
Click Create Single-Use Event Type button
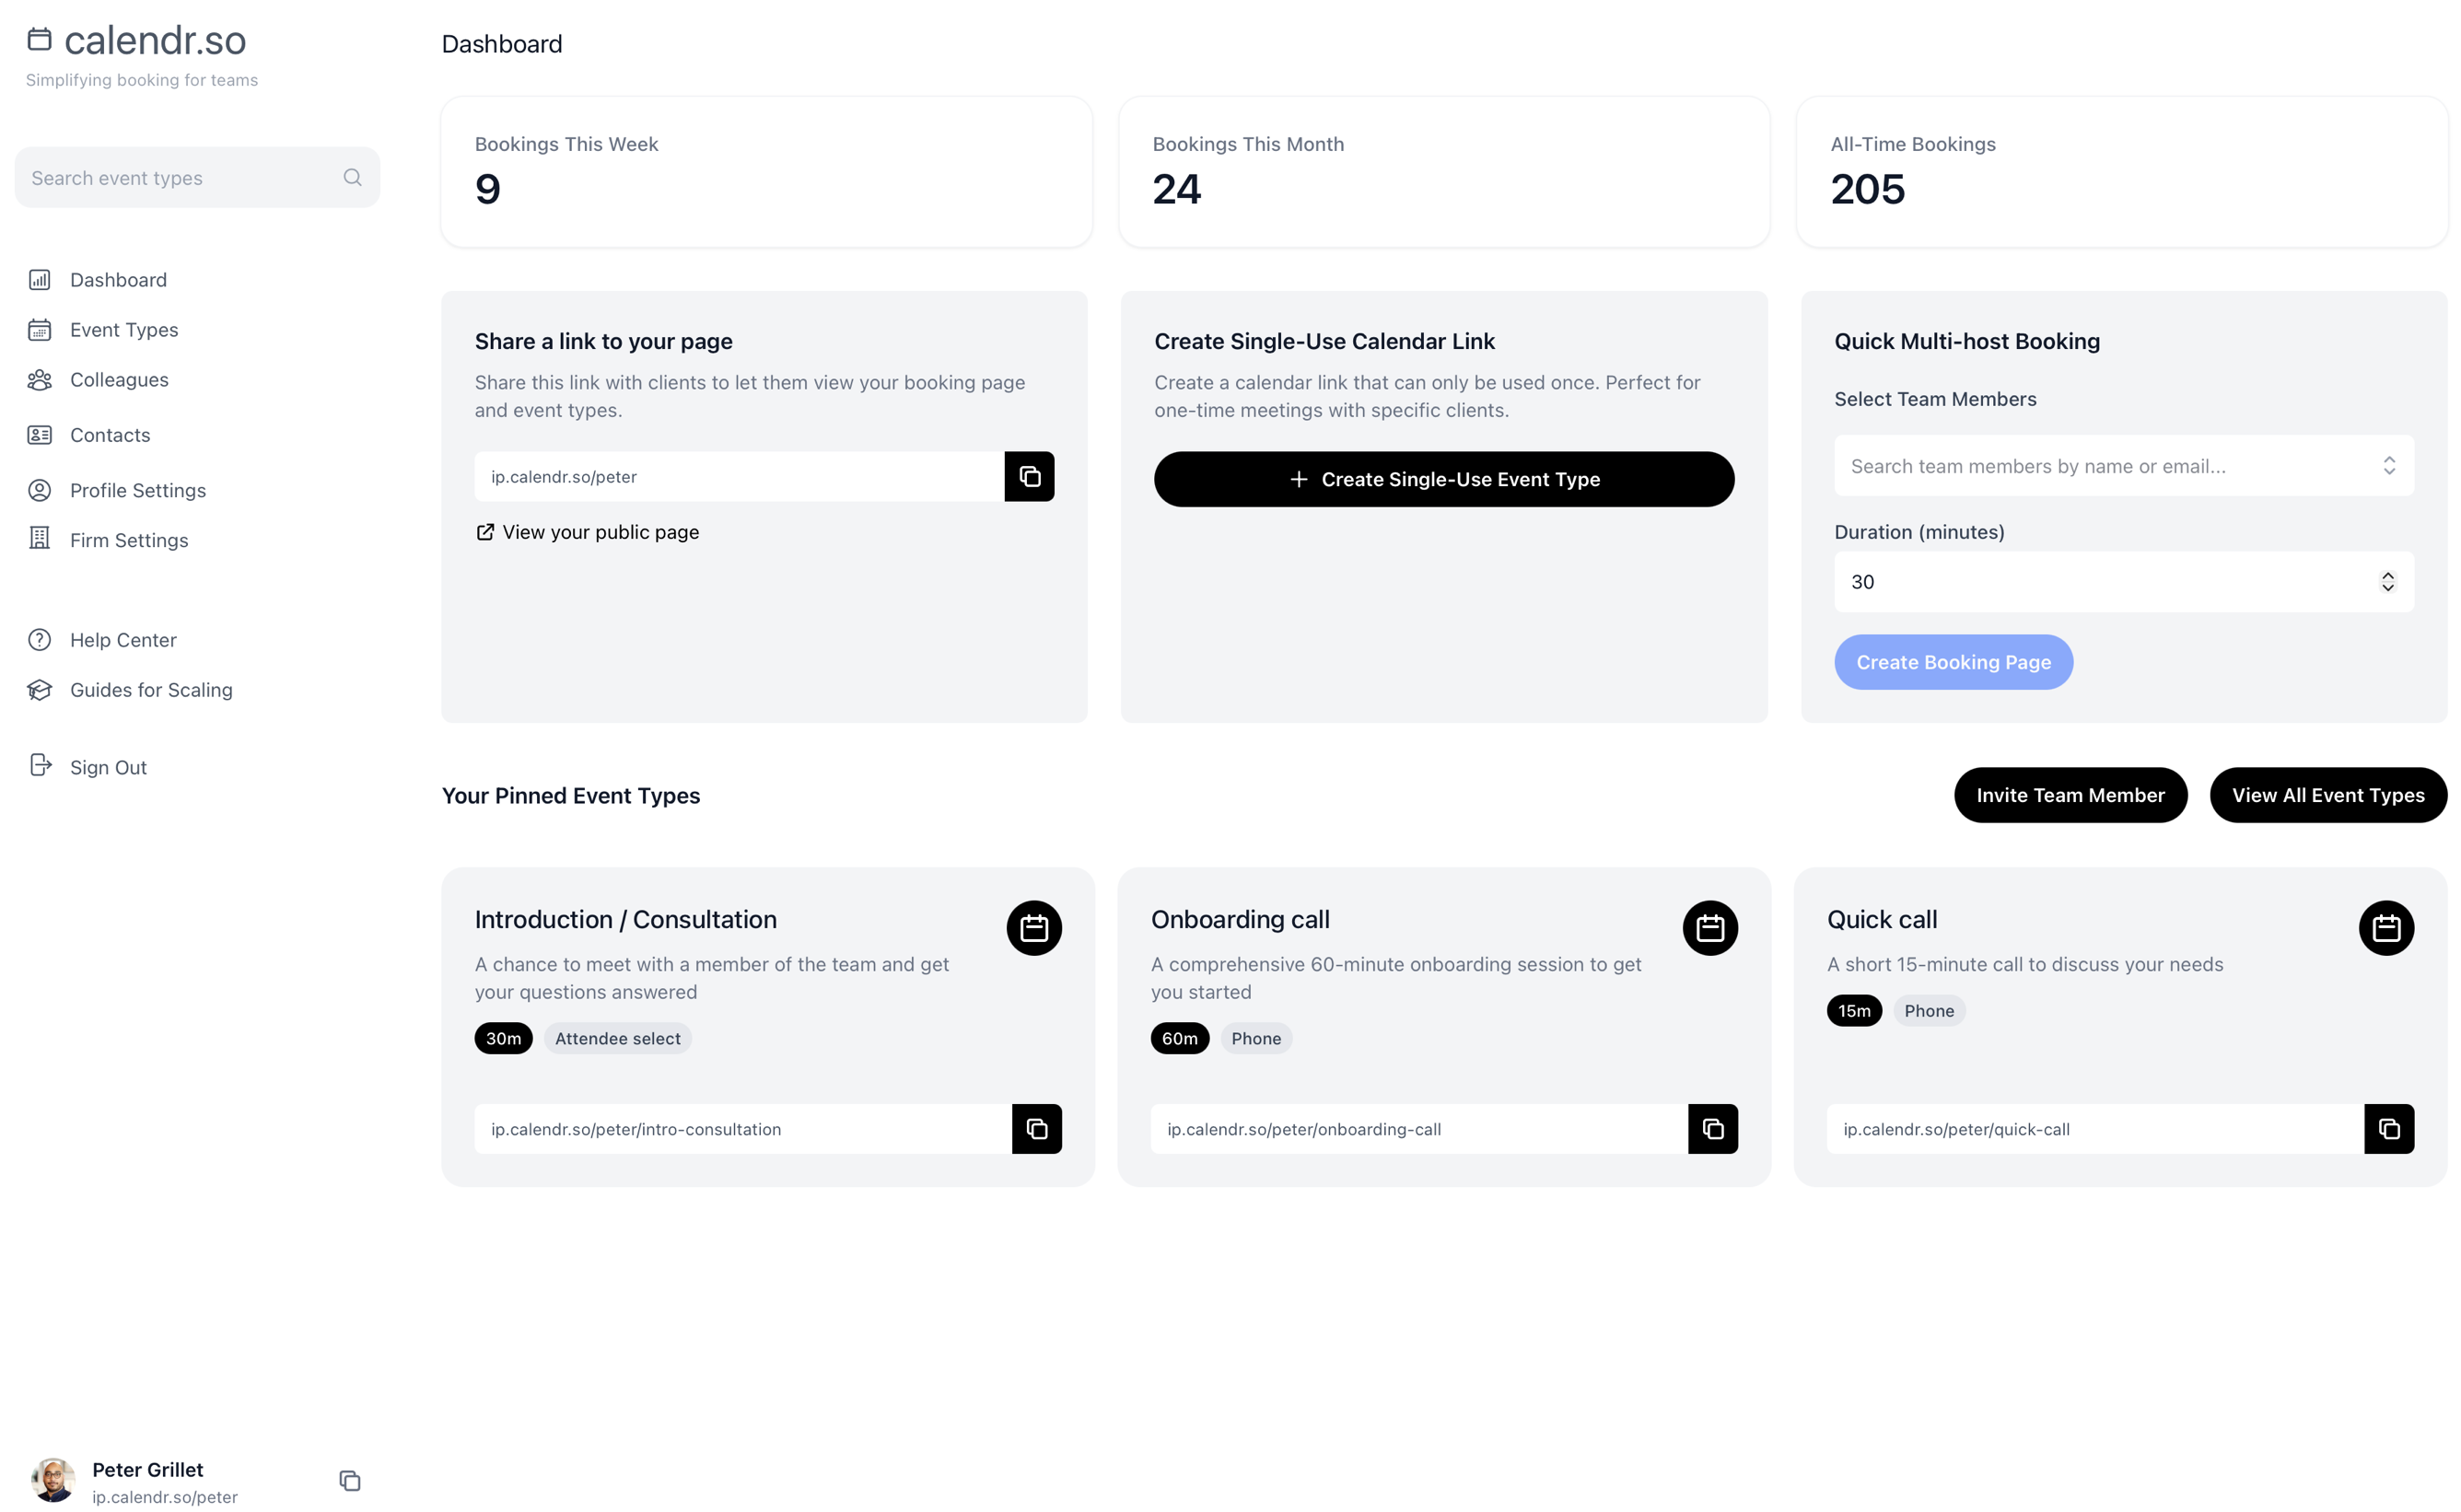pos(1443,479)
